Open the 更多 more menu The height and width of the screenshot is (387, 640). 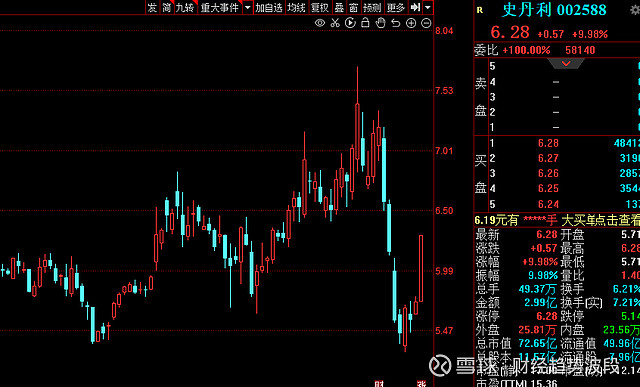(x=396, y=7)
